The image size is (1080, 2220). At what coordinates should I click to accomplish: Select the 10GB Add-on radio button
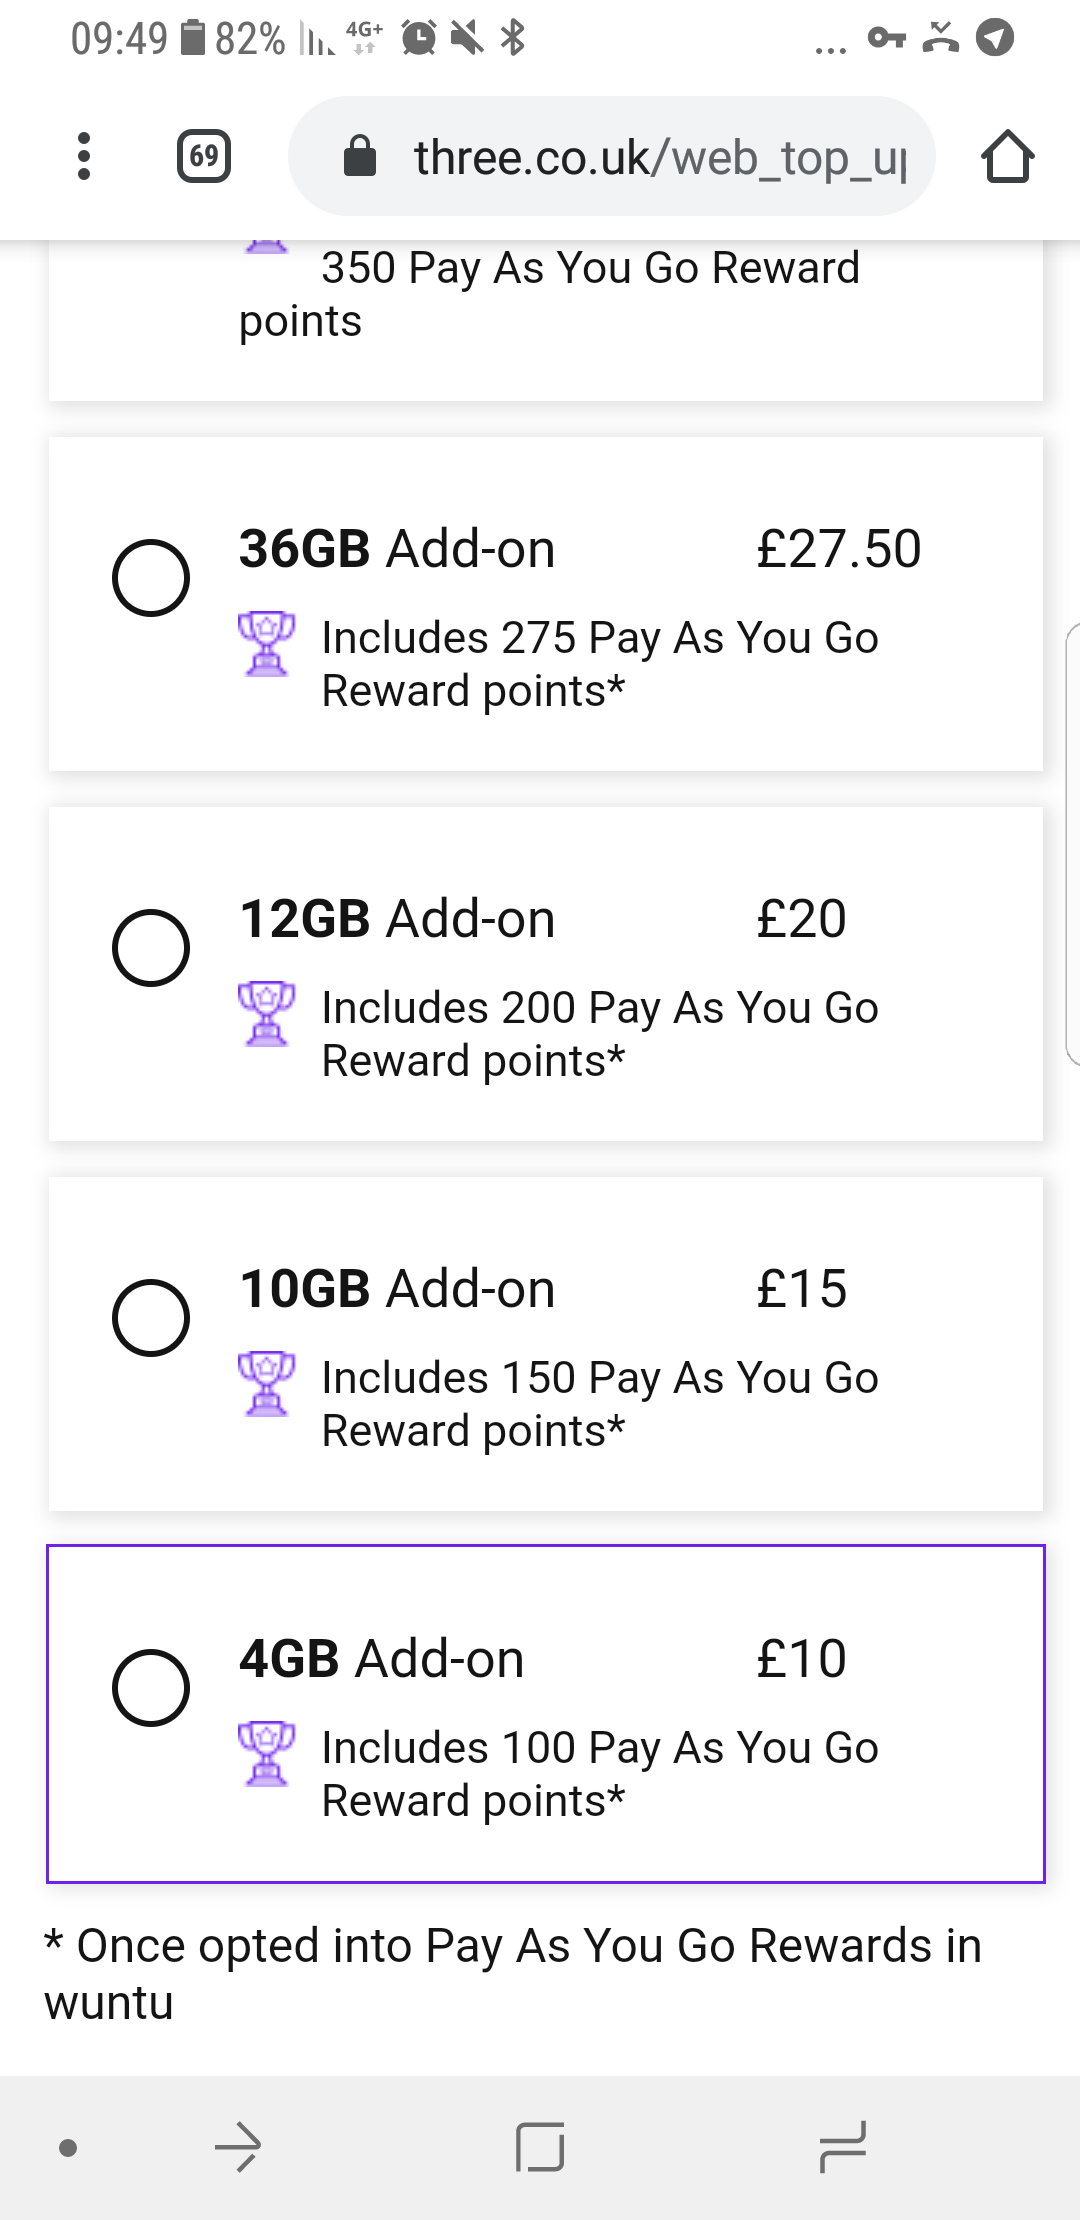click(151, 1318)
